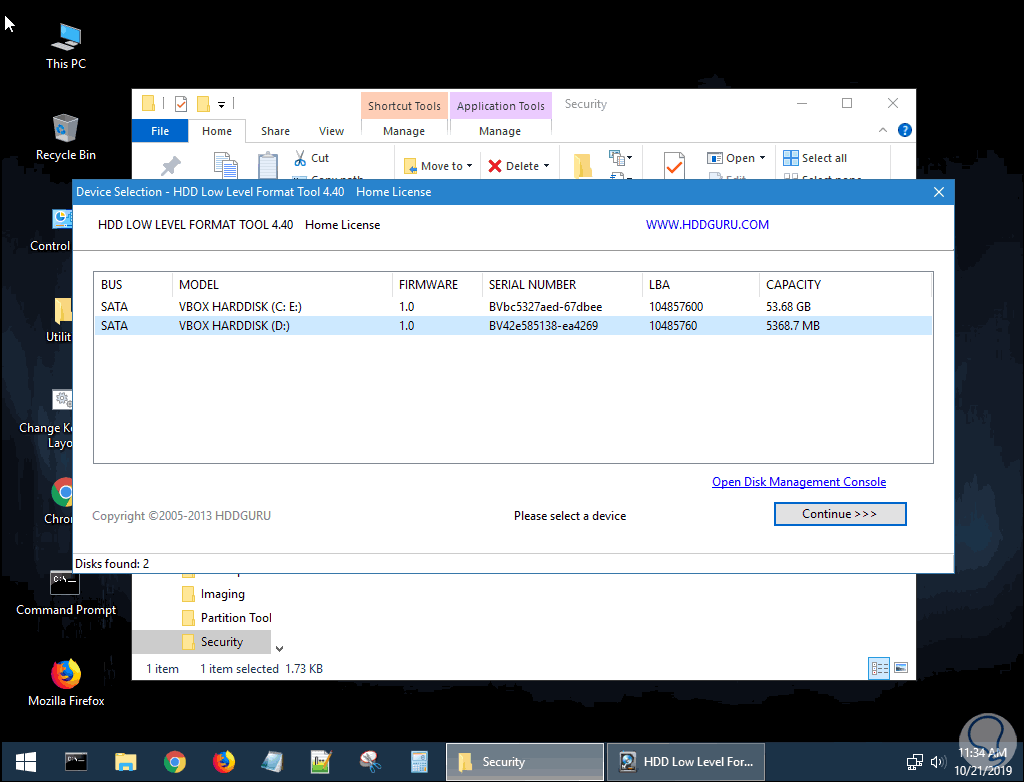The image size is (1024, 782).
Task: Switch to Security window in taskbar
Action: [x=525, y=762]
